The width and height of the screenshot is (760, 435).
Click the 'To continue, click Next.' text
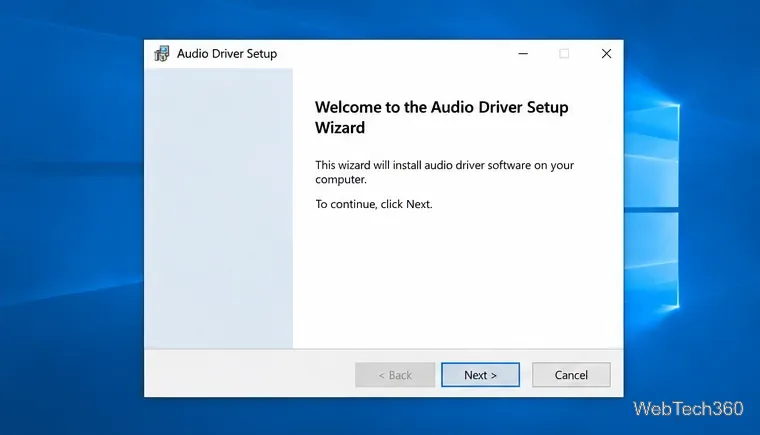coord(374,204)
